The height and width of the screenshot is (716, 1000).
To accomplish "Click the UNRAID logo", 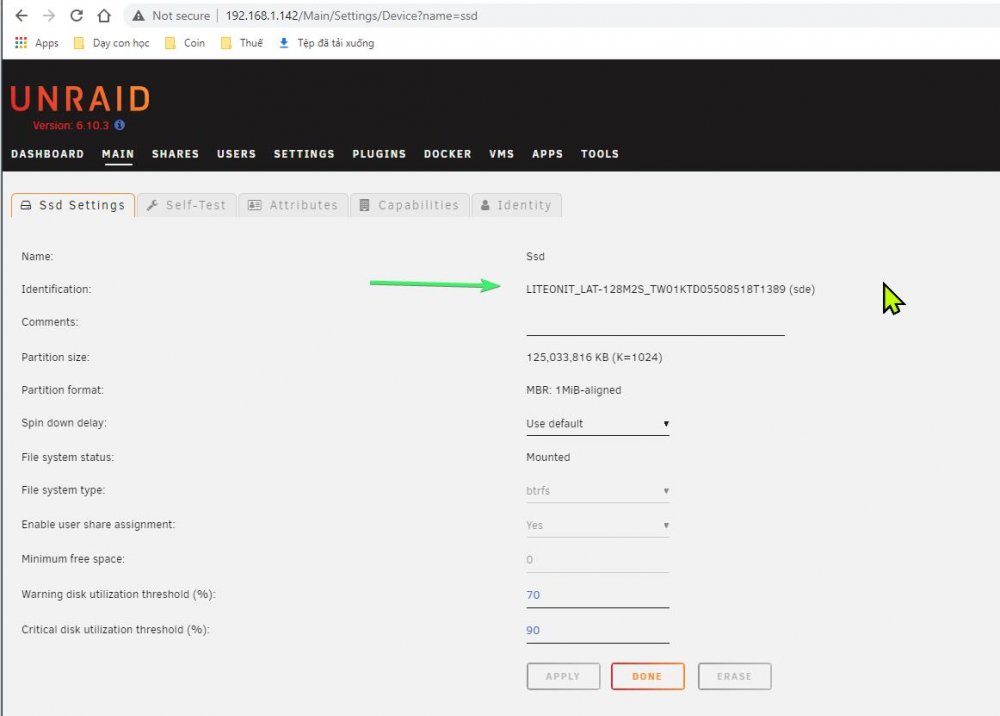I will [80, 99].
